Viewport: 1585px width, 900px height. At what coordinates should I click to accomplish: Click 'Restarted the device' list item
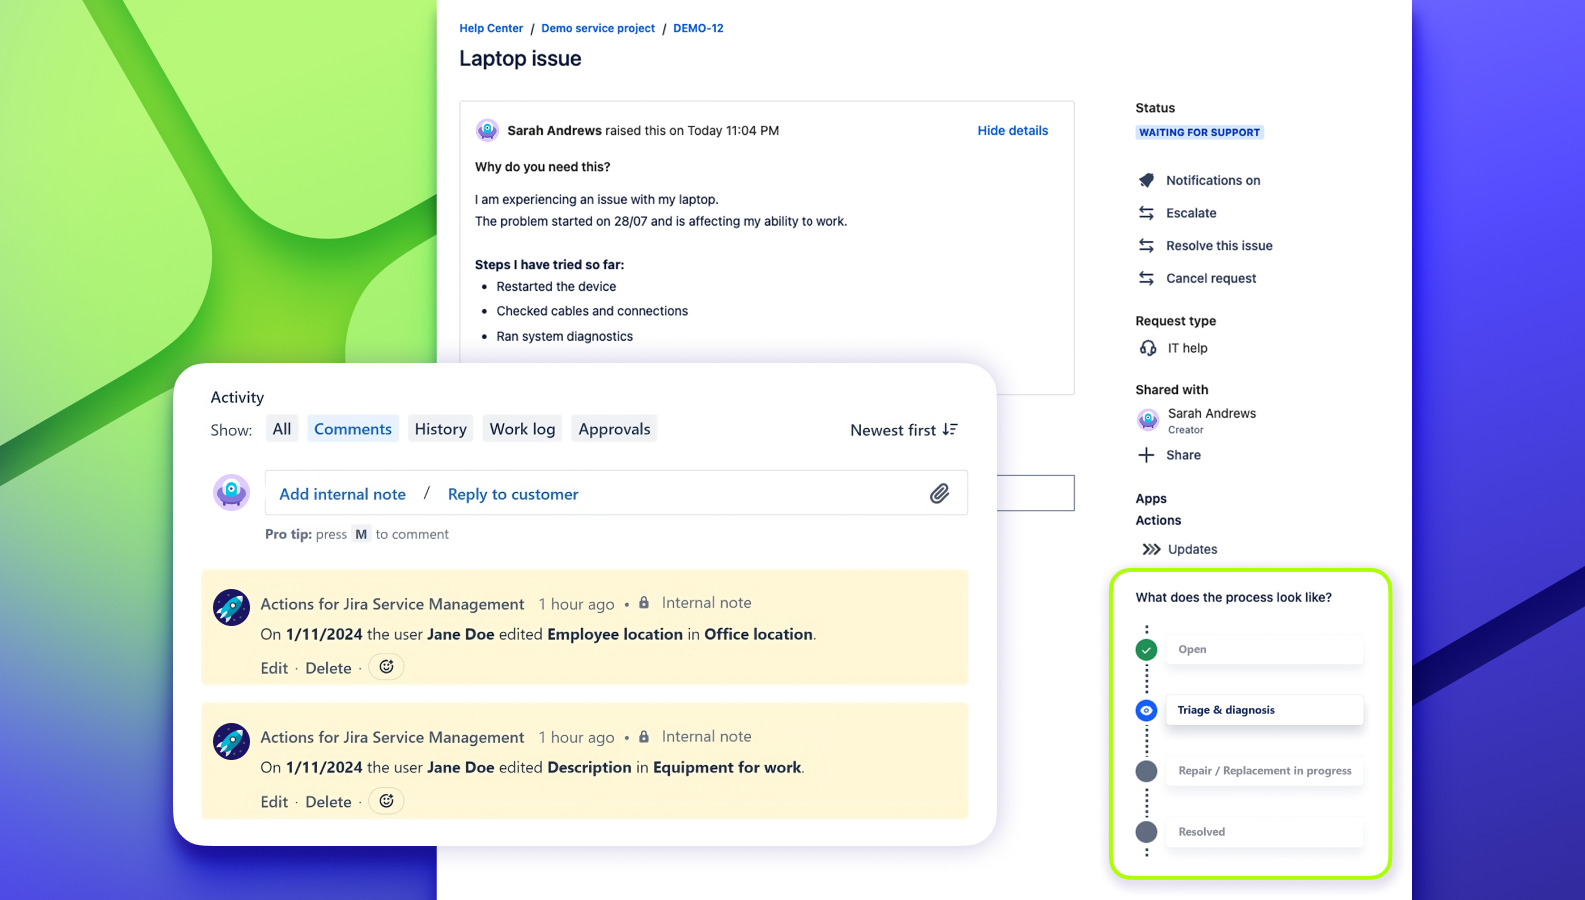click(556, 286)
